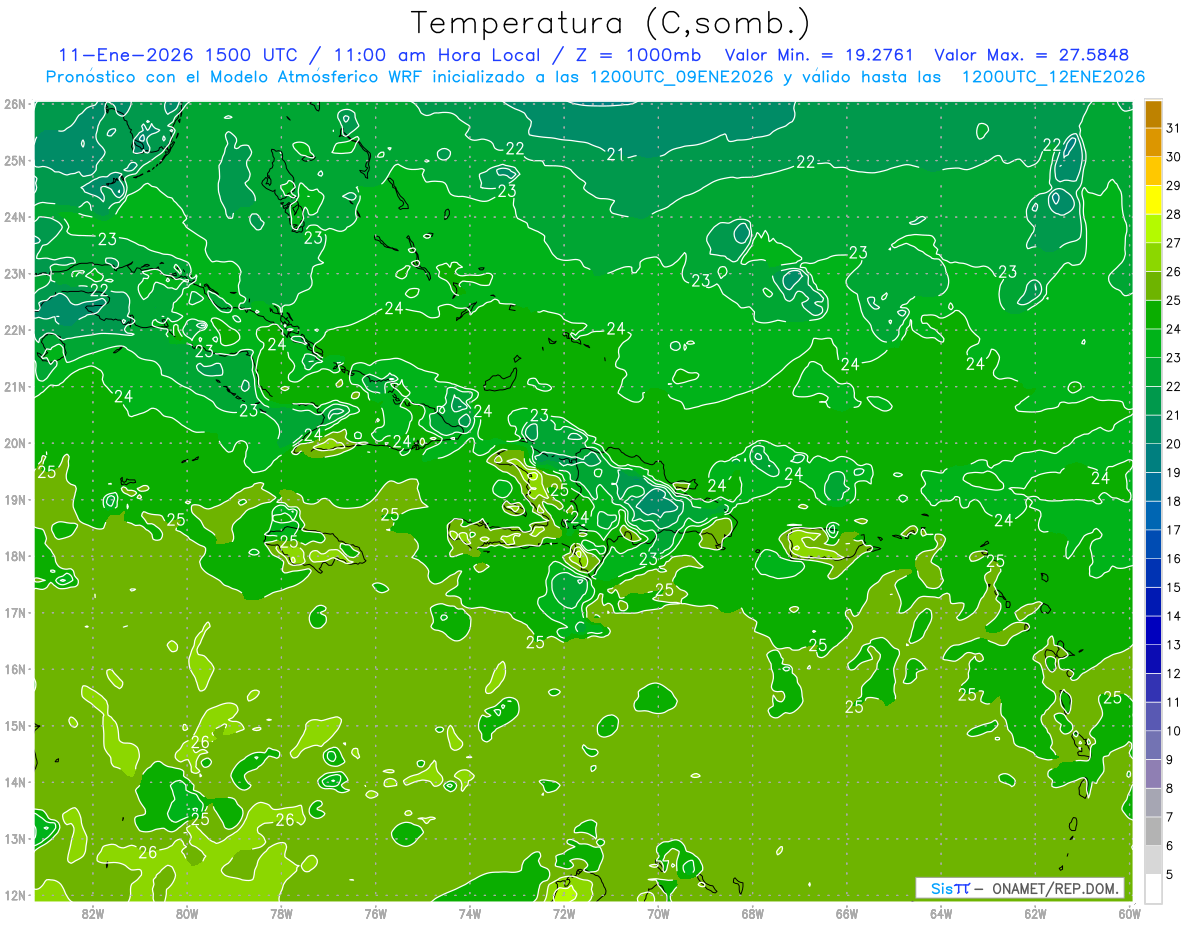Click the "31" value on the color legend
Image resolution: width=1200 pixels, height=927 pixels.
coord(1174,128)
